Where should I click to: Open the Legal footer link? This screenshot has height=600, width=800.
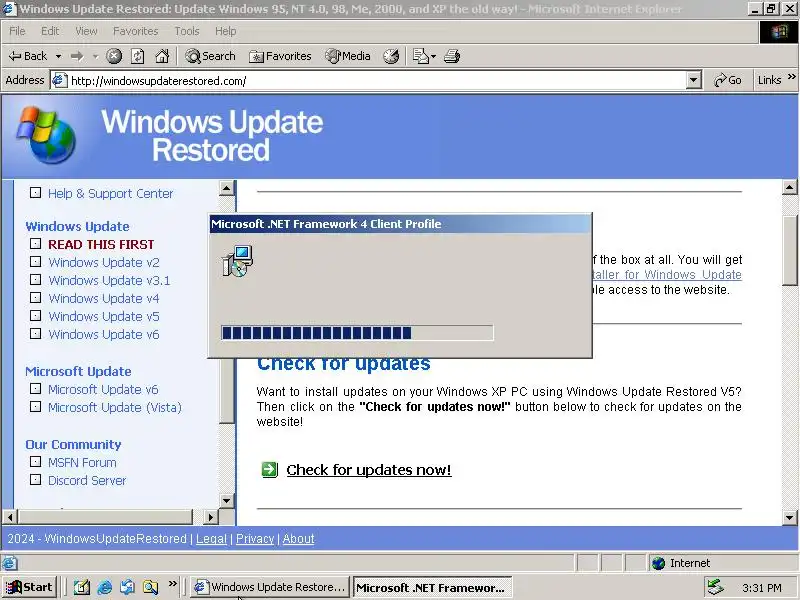tap(211, 539)
